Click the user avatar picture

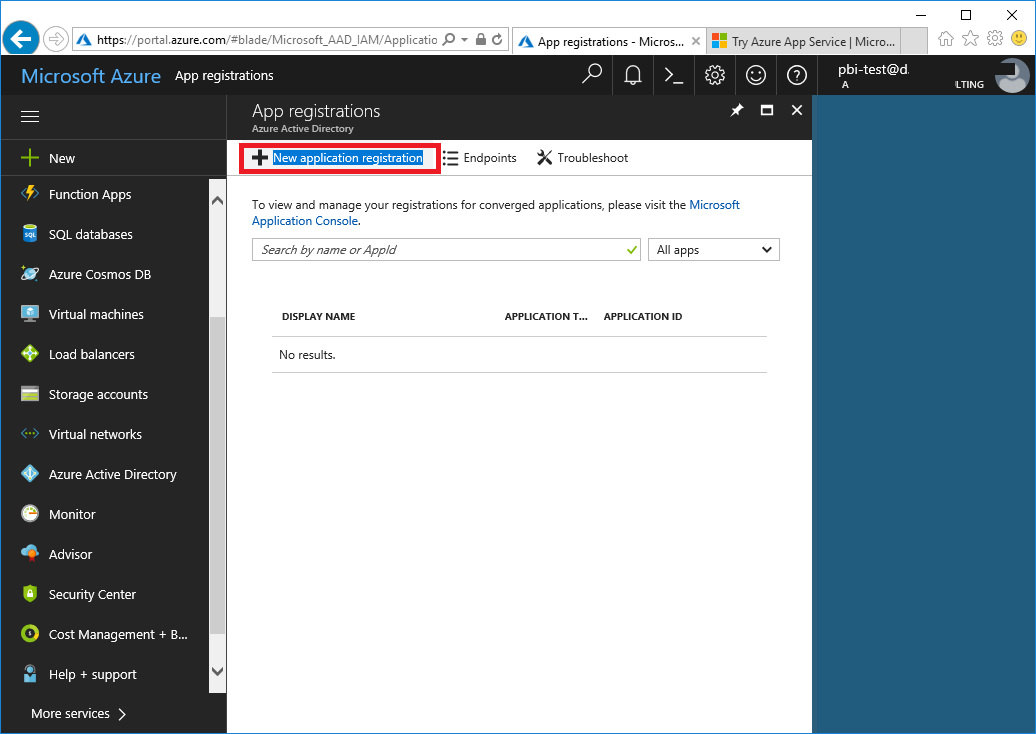1012,75
